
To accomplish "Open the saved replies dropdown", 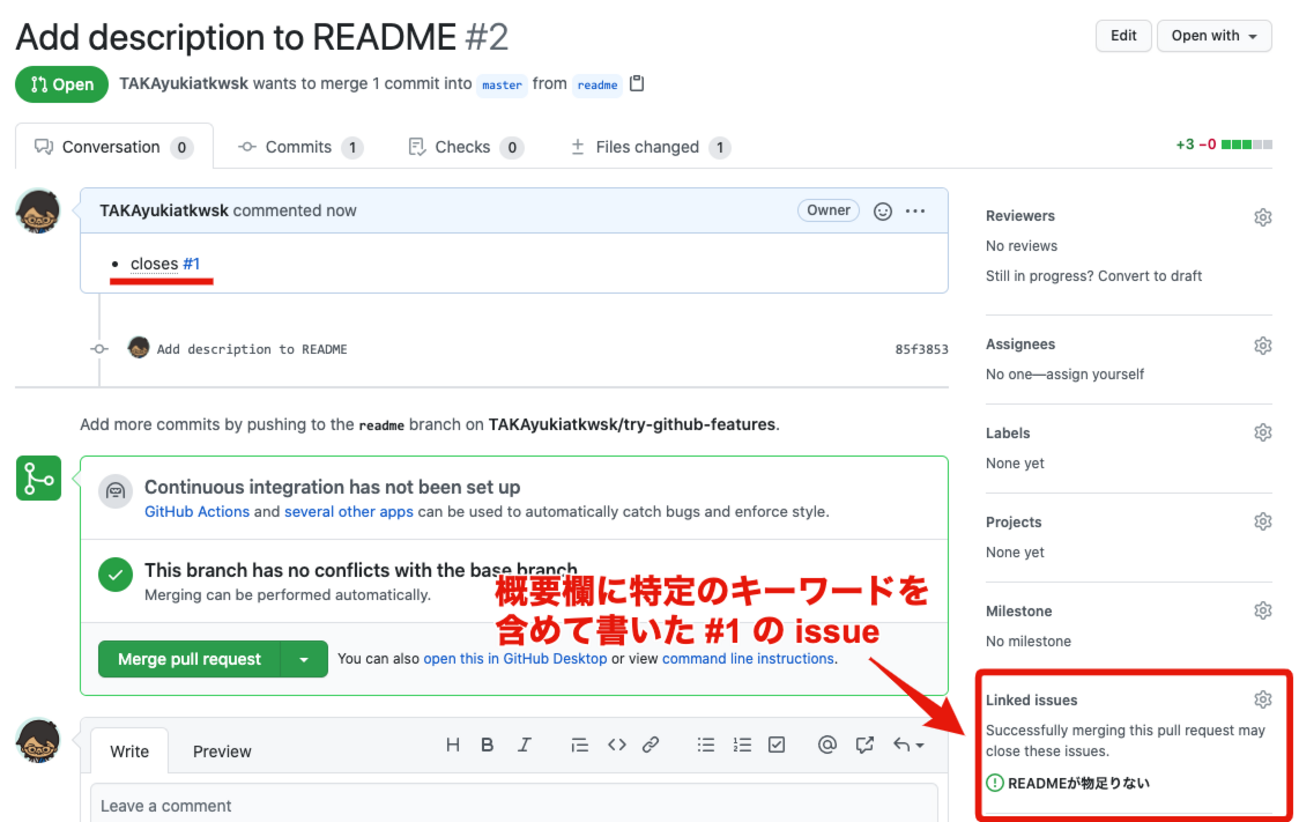I will pos(908,745).
